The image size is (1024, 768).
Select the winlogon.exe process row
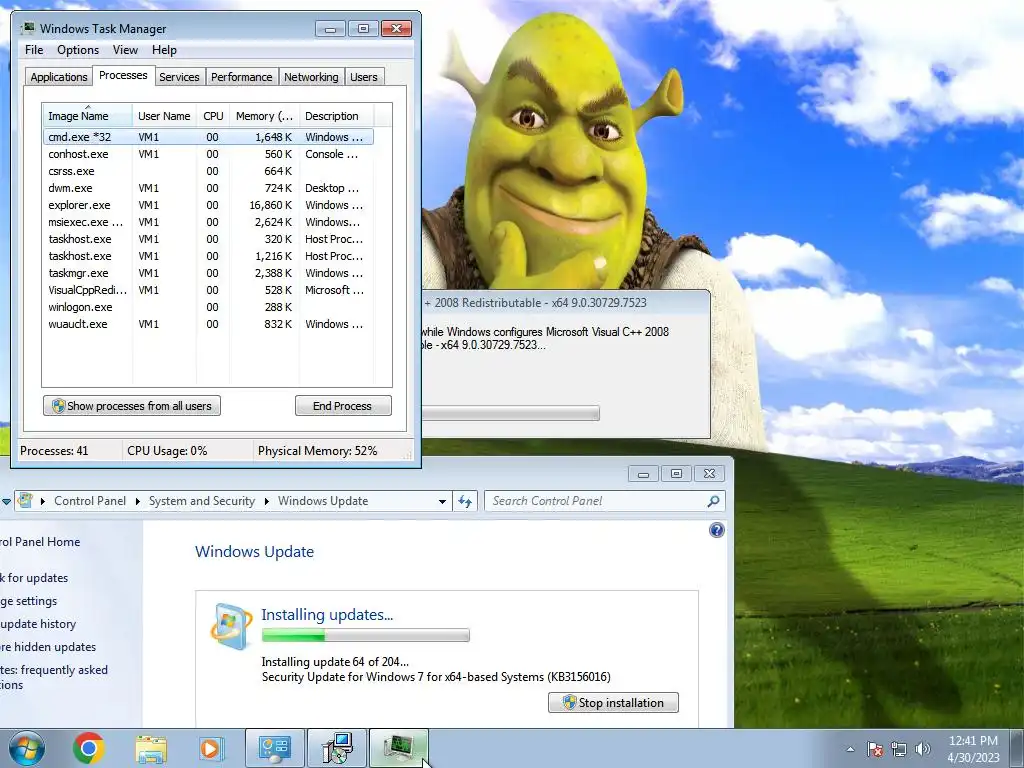pyautogui.click(x=208, y=307)
